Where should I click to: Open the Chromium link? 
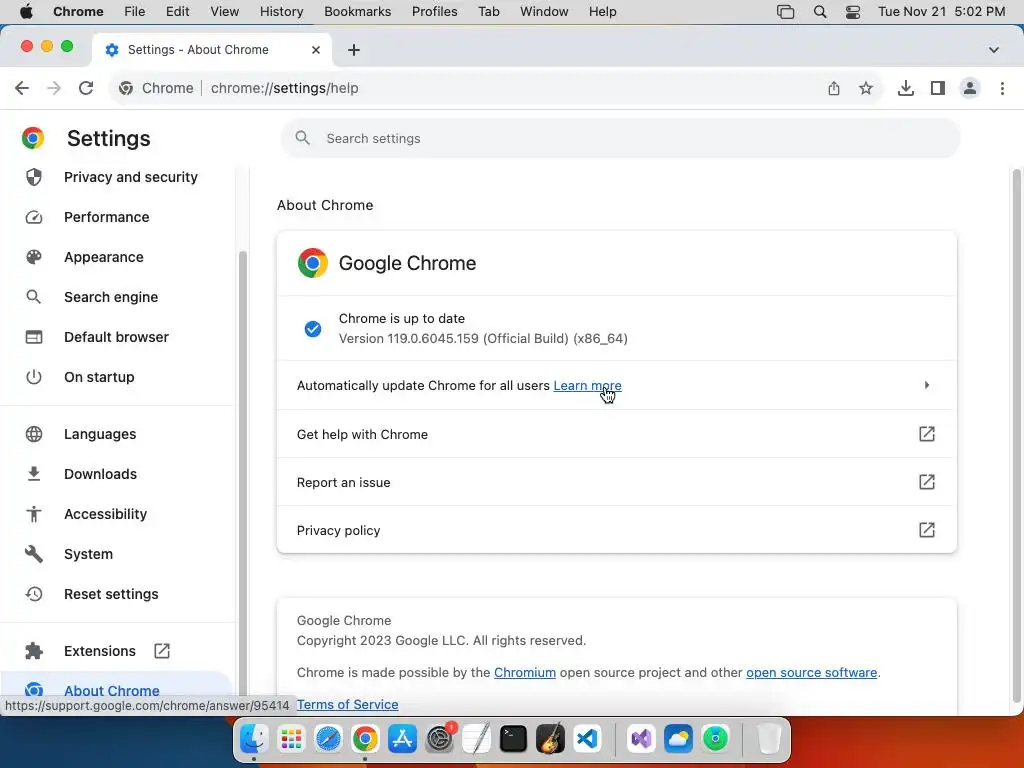pos(524,673)
